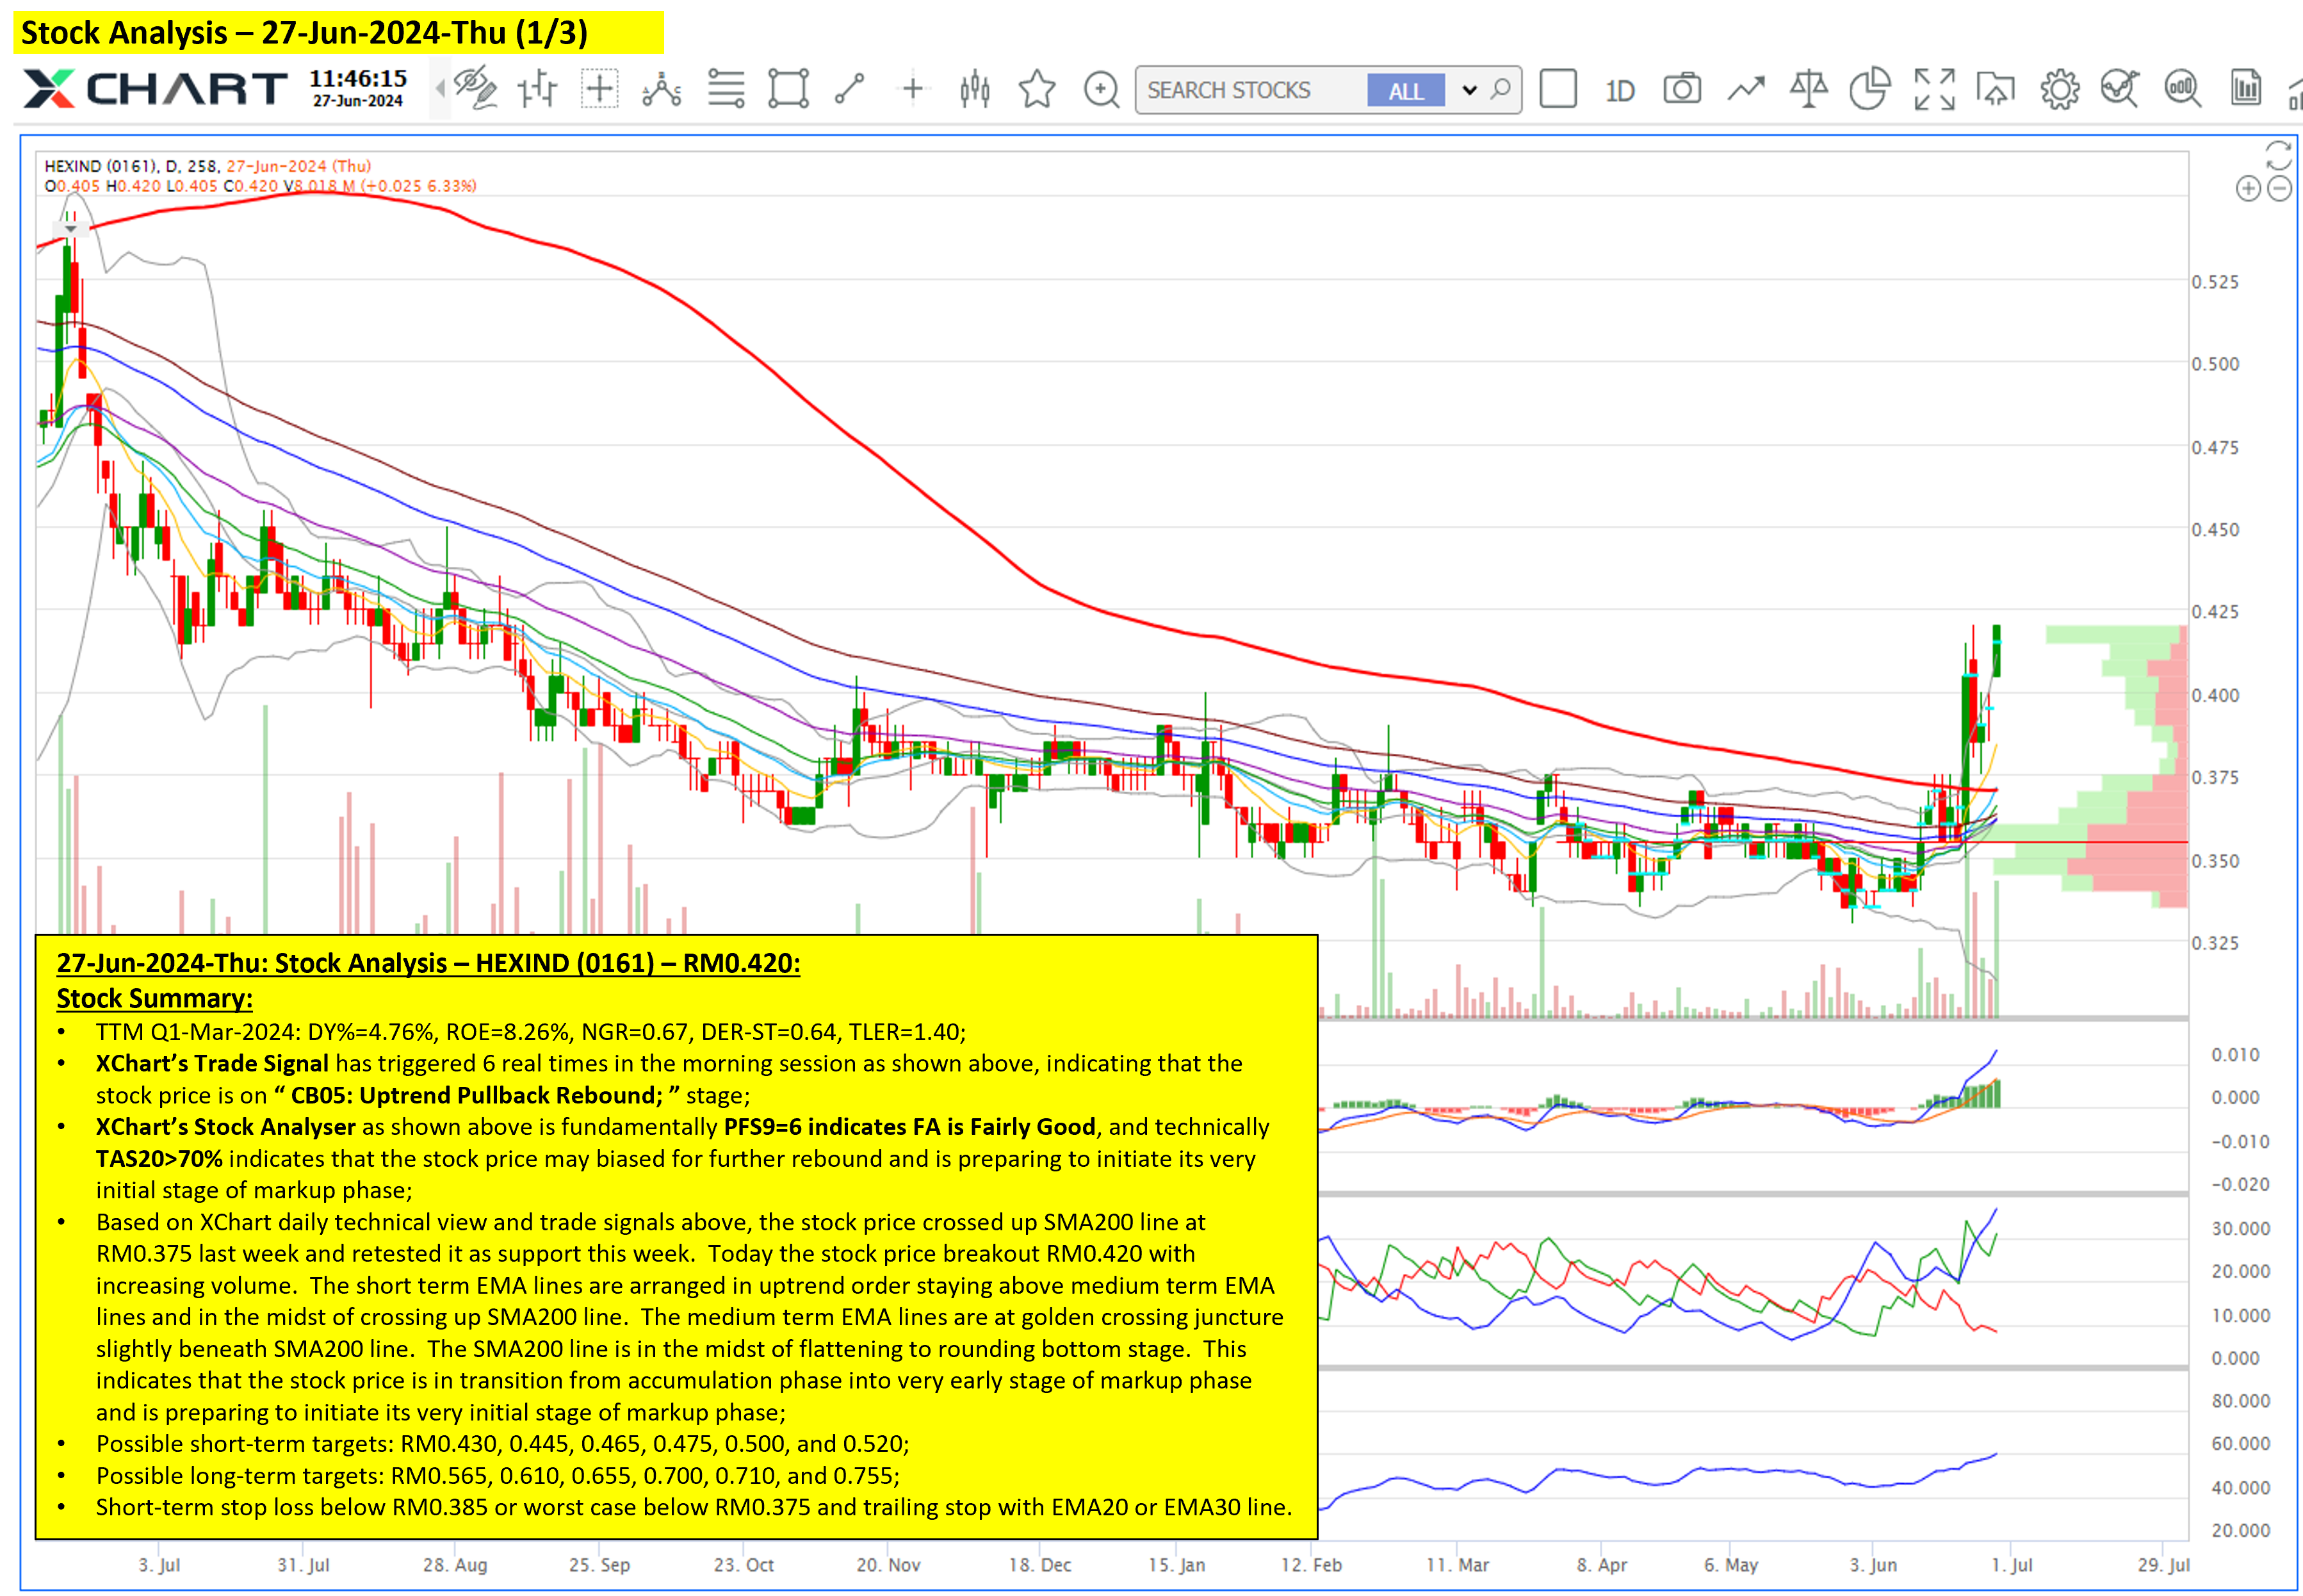Toggle the empty square checkbox in toolbar
The image size is (2303, 1596).
tap(1558, 89)
